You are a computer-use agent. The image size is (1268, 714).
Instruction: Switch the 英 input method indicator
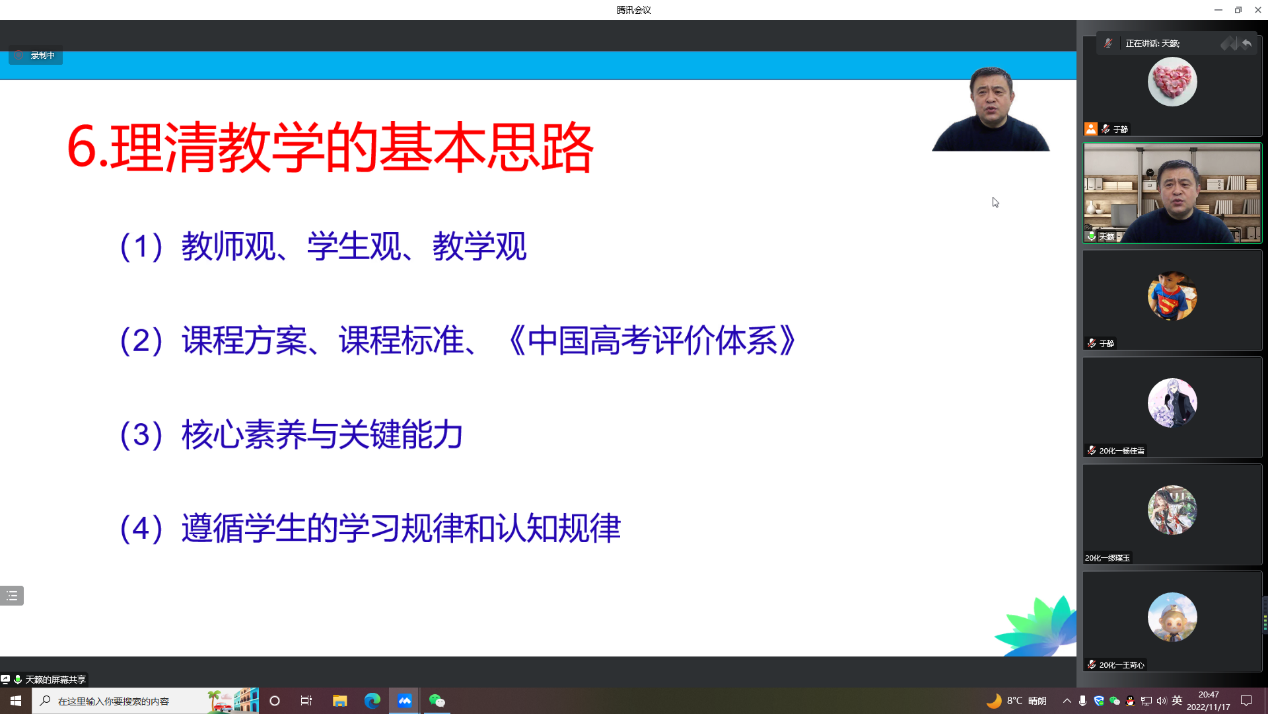[1177, 701]
